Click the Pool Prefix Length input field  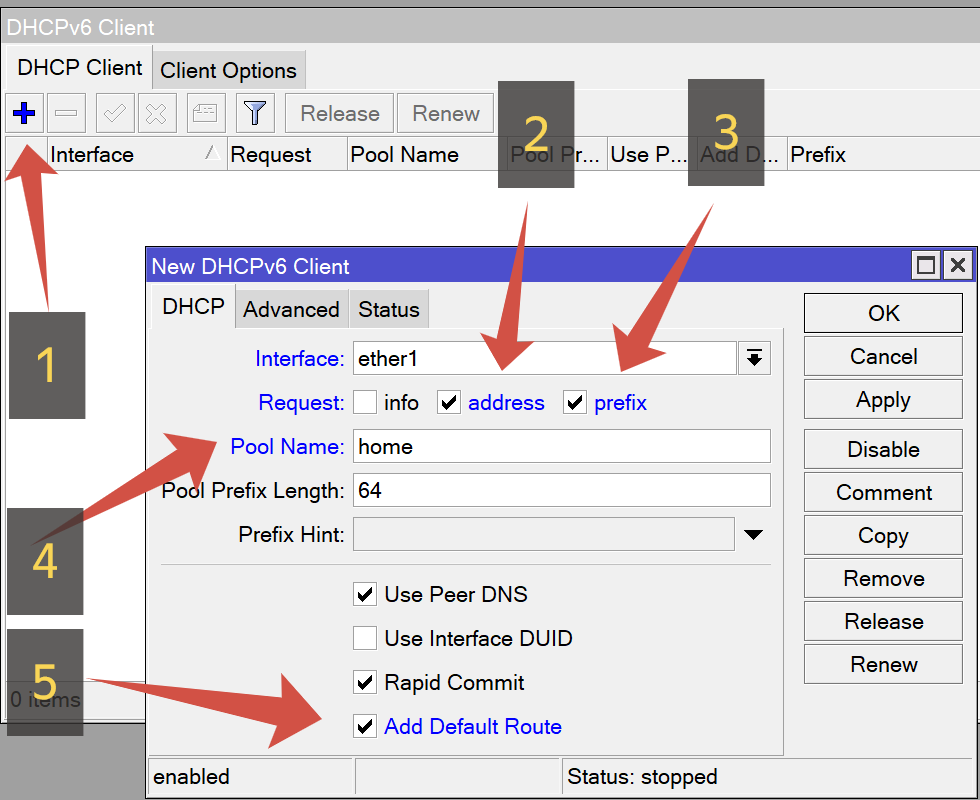[x=562, y=490]
